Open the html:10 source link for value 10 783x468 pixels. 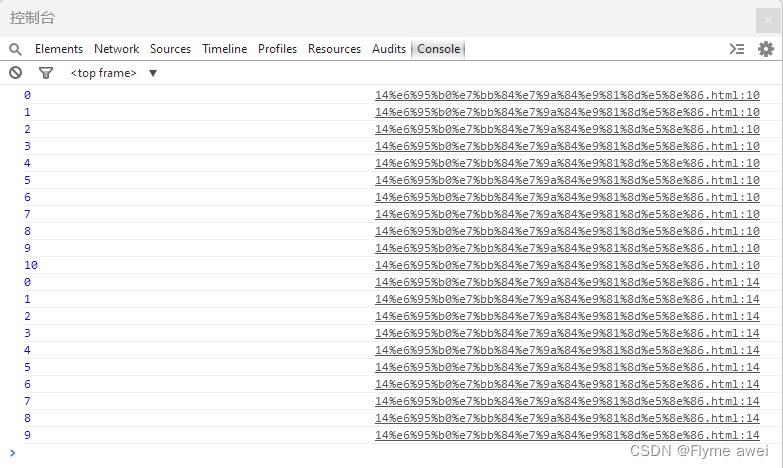pos(567,265)
